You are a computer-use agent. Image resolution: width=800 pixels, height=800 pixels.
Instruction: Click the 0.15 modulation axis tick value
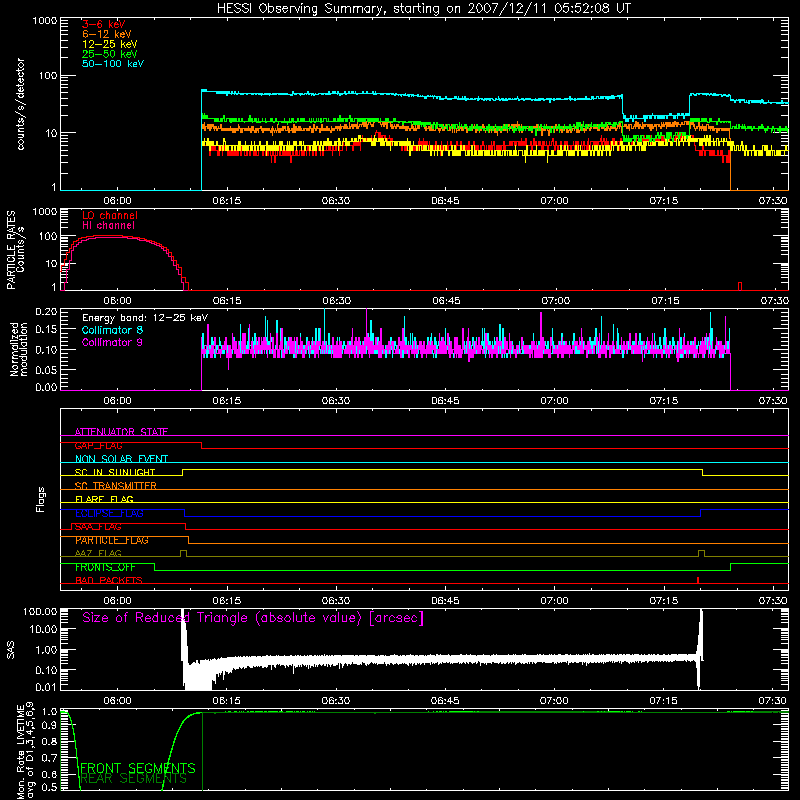point(46,330)
